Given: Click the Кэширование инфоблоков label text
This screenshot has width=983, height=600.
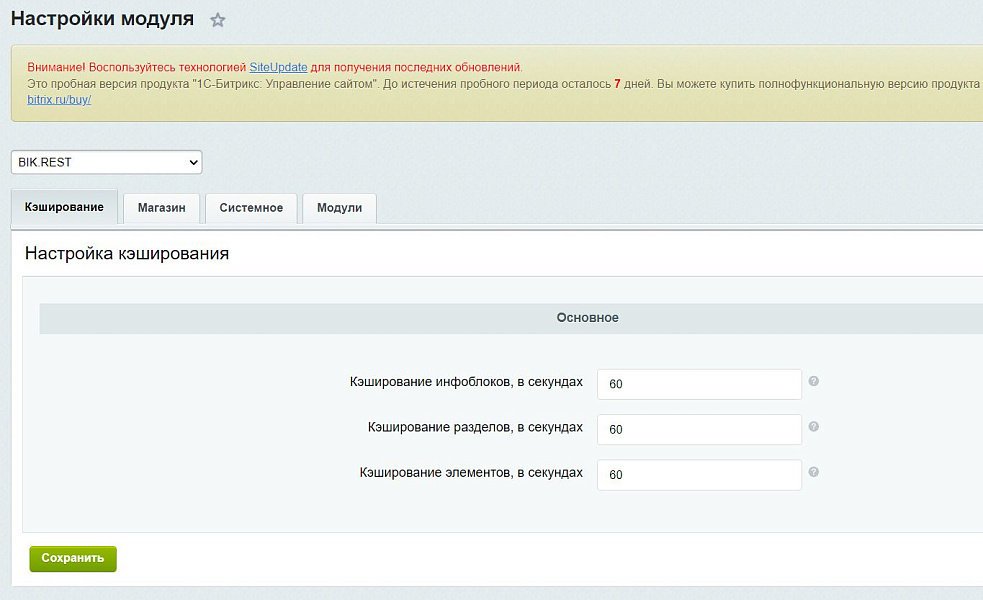Looking at the screenshot, I should click(x=466, y=382).
